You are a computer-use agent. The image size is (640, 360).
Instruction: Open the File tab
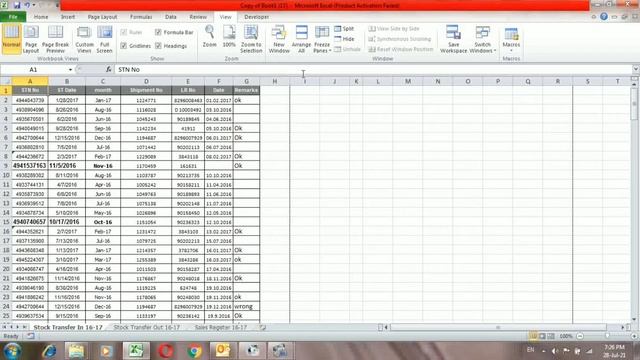[x=13, y=17]
